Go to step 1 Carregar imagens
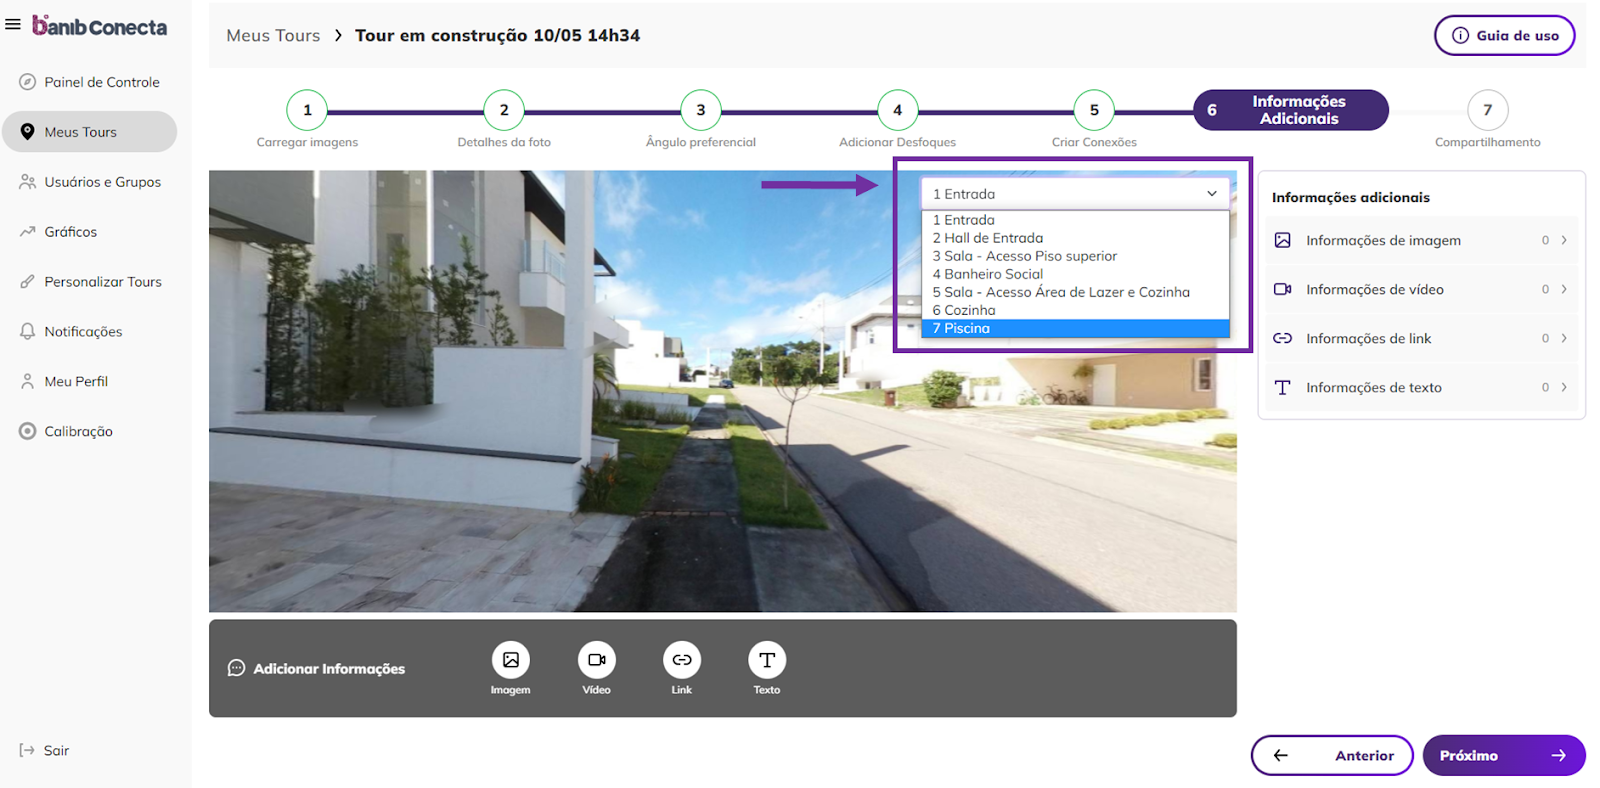 307,110
